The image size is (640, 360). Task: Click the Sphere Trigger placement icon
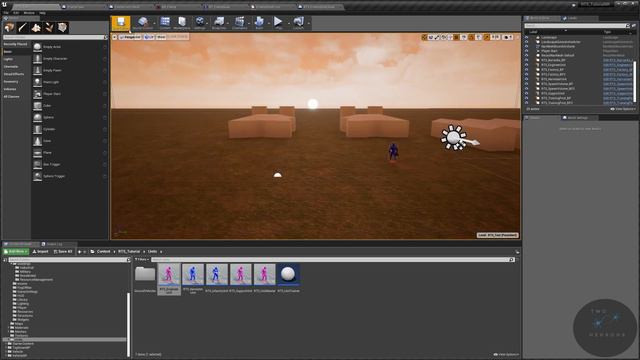[38, 176]
